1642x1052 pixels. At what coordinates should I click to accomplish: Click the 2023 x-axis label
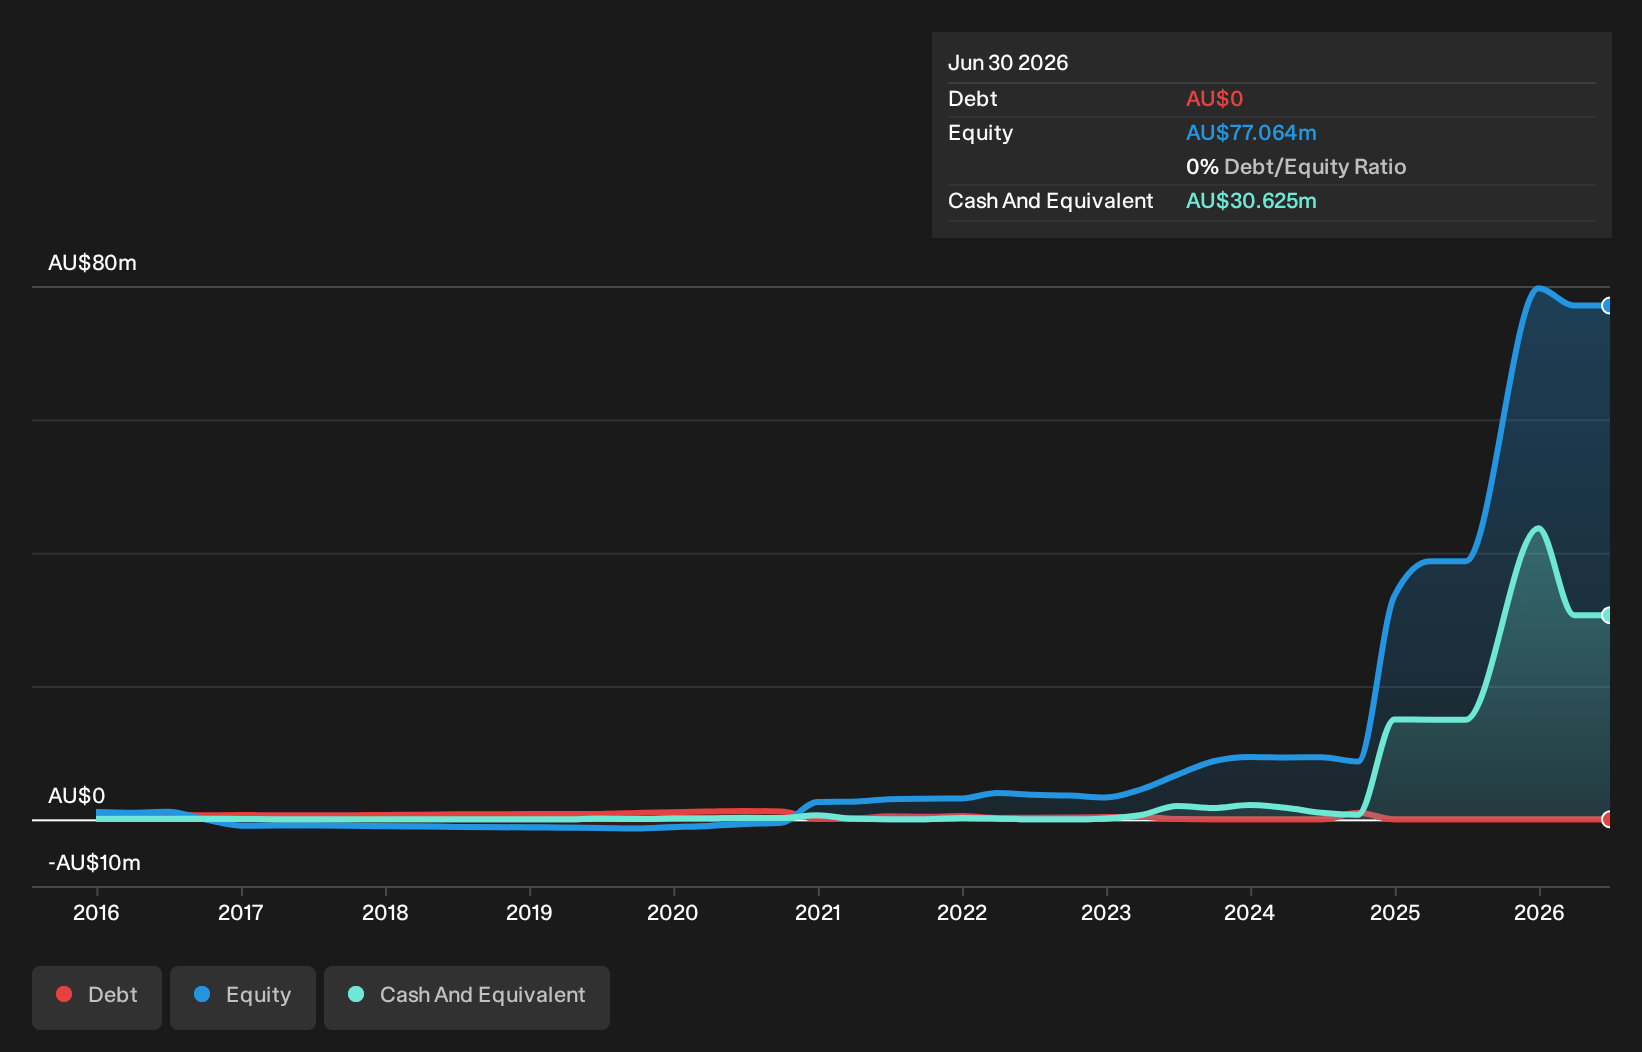click(x=1106, y=912)
